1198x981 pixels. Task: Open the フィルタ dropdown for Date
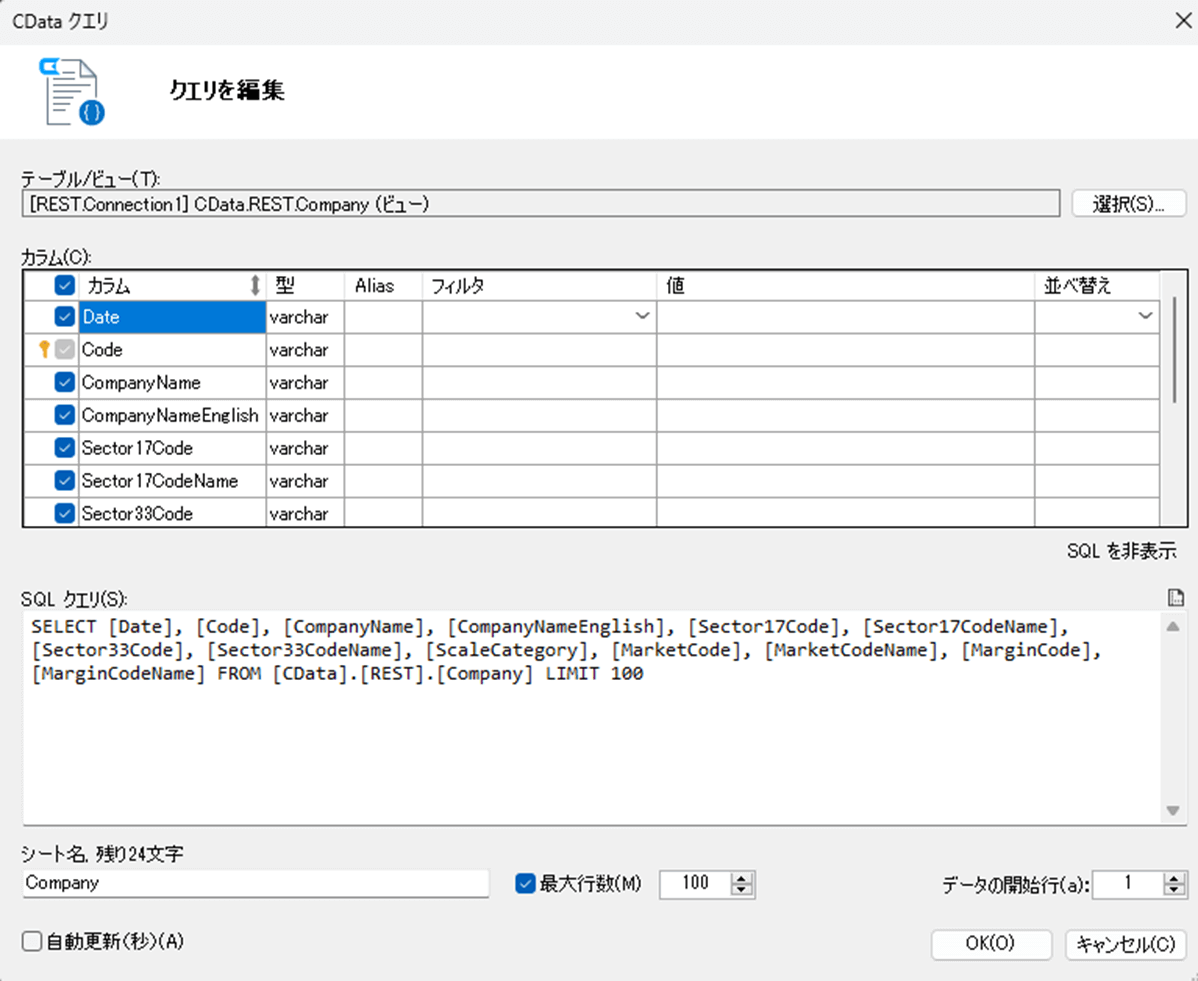pos(641,316)
